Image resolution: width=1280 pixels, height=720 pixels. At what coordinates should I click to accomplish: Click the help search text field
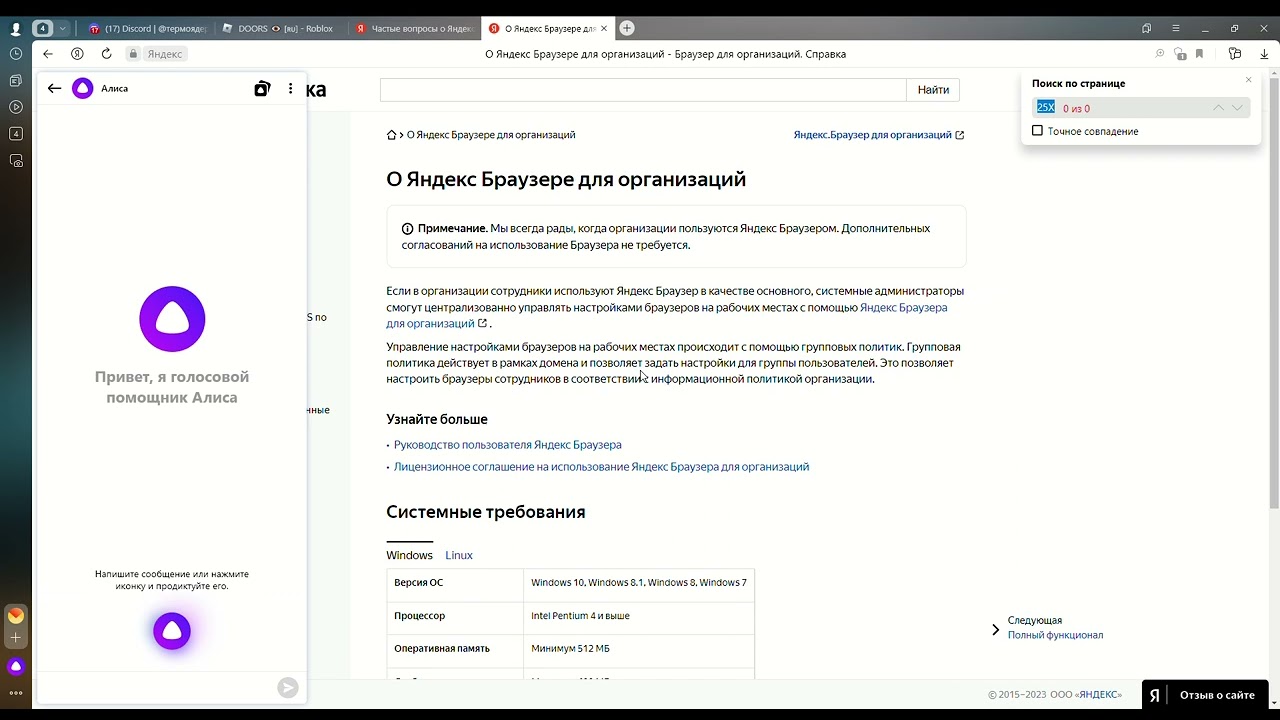pyautogui.click(x=643, y=90)
